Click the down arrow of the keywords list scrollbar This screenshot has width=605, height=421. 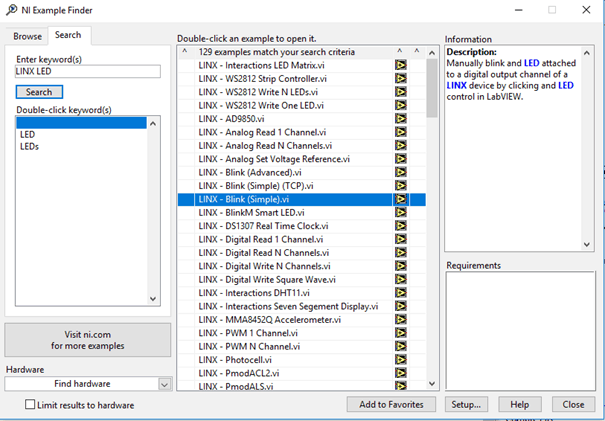153,298
